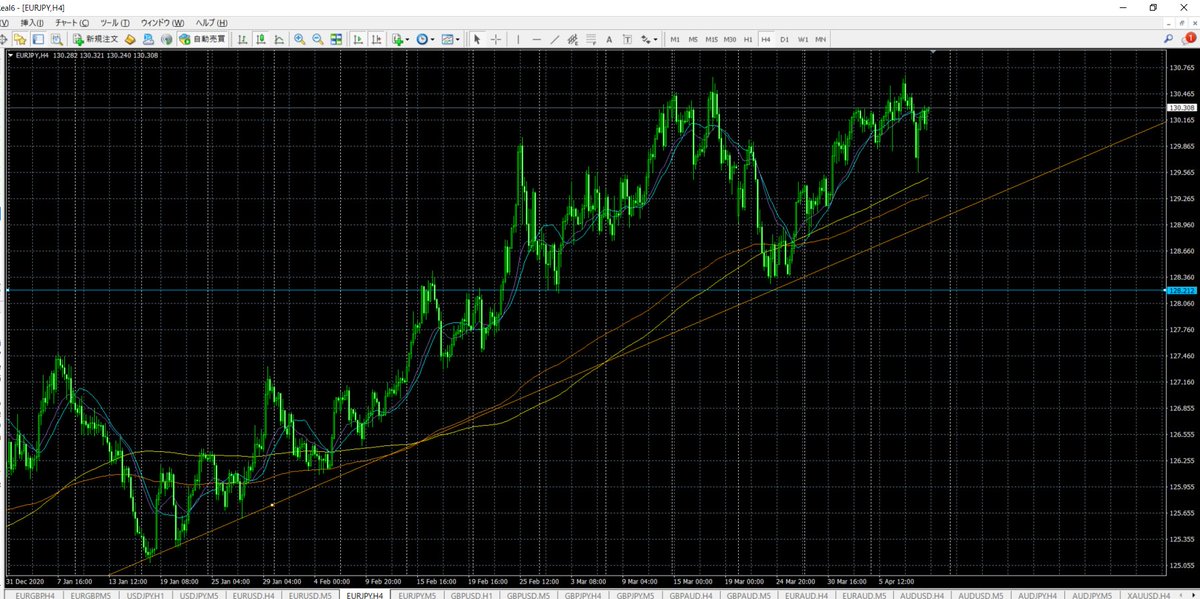The width and height of the screenshot is (1200, 599).
Task: Switch to the AUDUSD,H4 chart tab
Action: click(922, 593)
